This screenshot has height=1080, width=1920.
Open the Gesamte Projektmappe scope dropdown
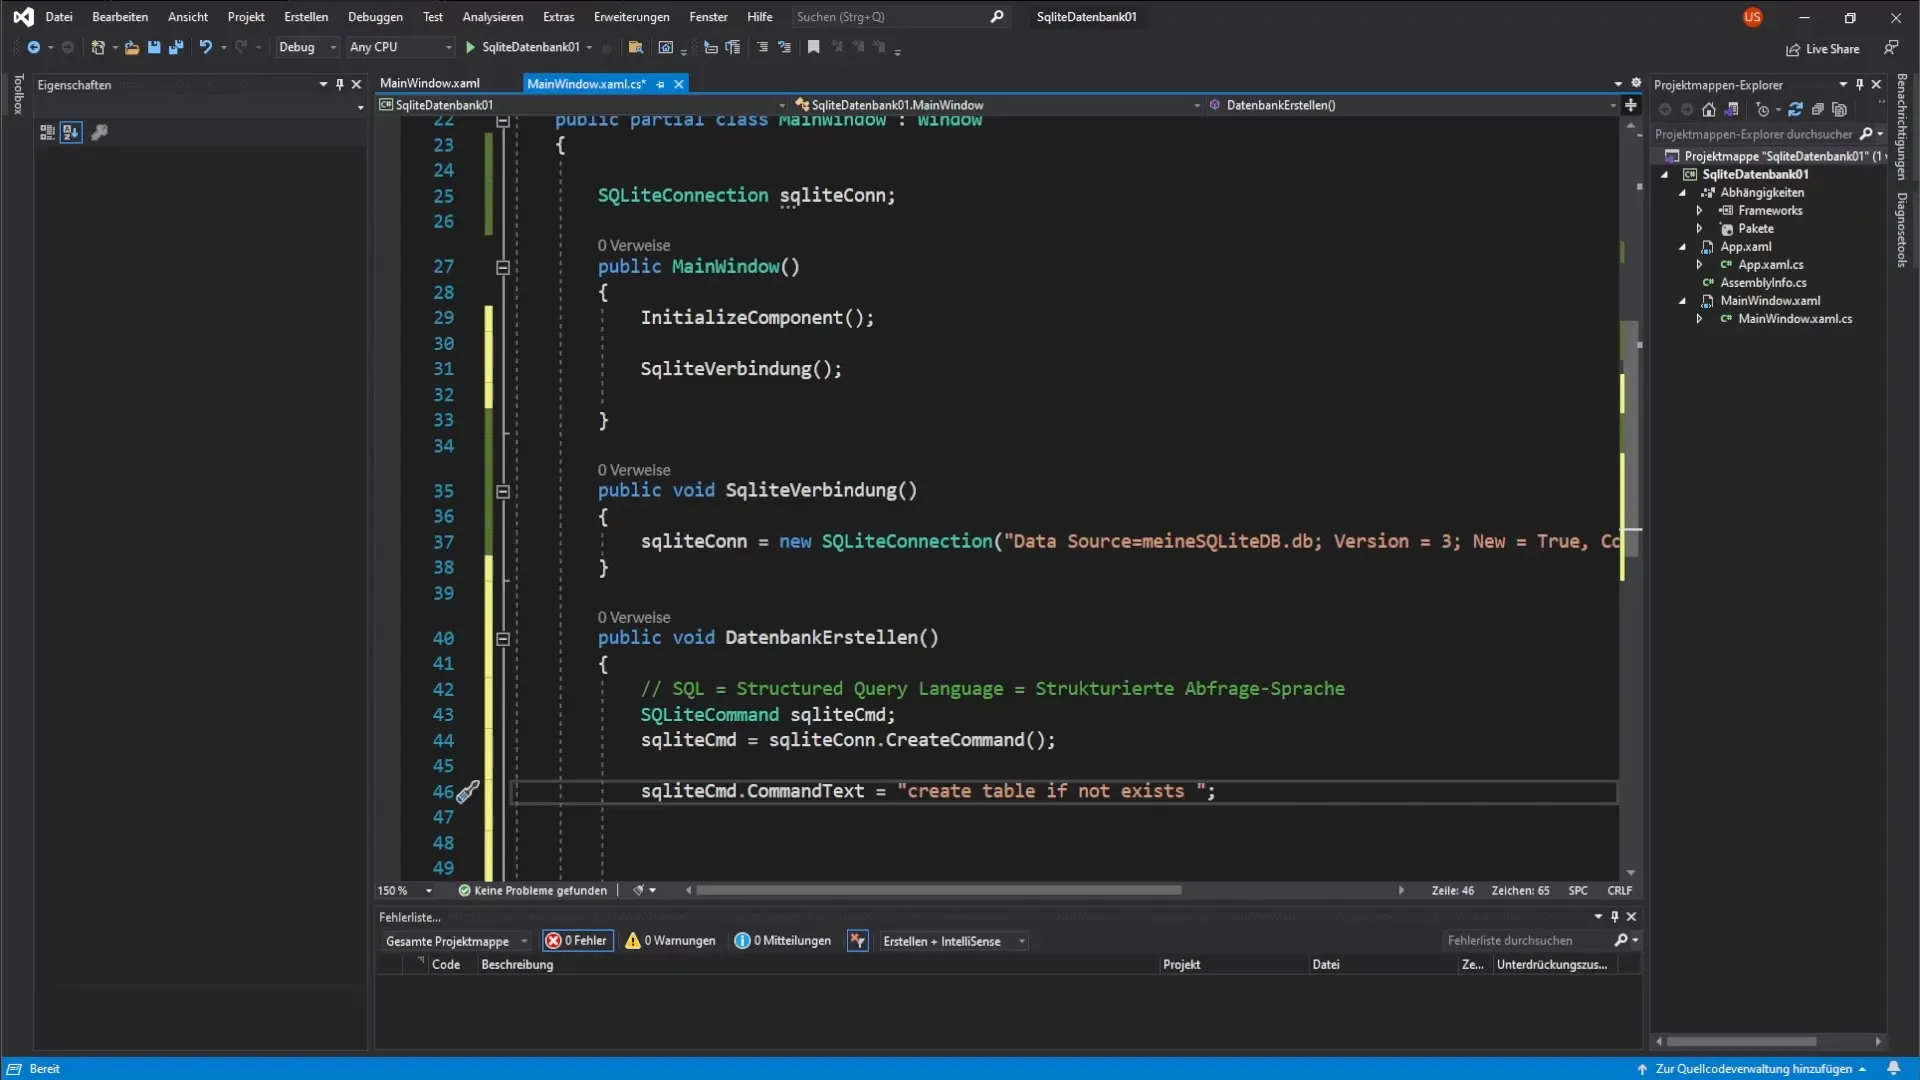[x=456, y=941]
